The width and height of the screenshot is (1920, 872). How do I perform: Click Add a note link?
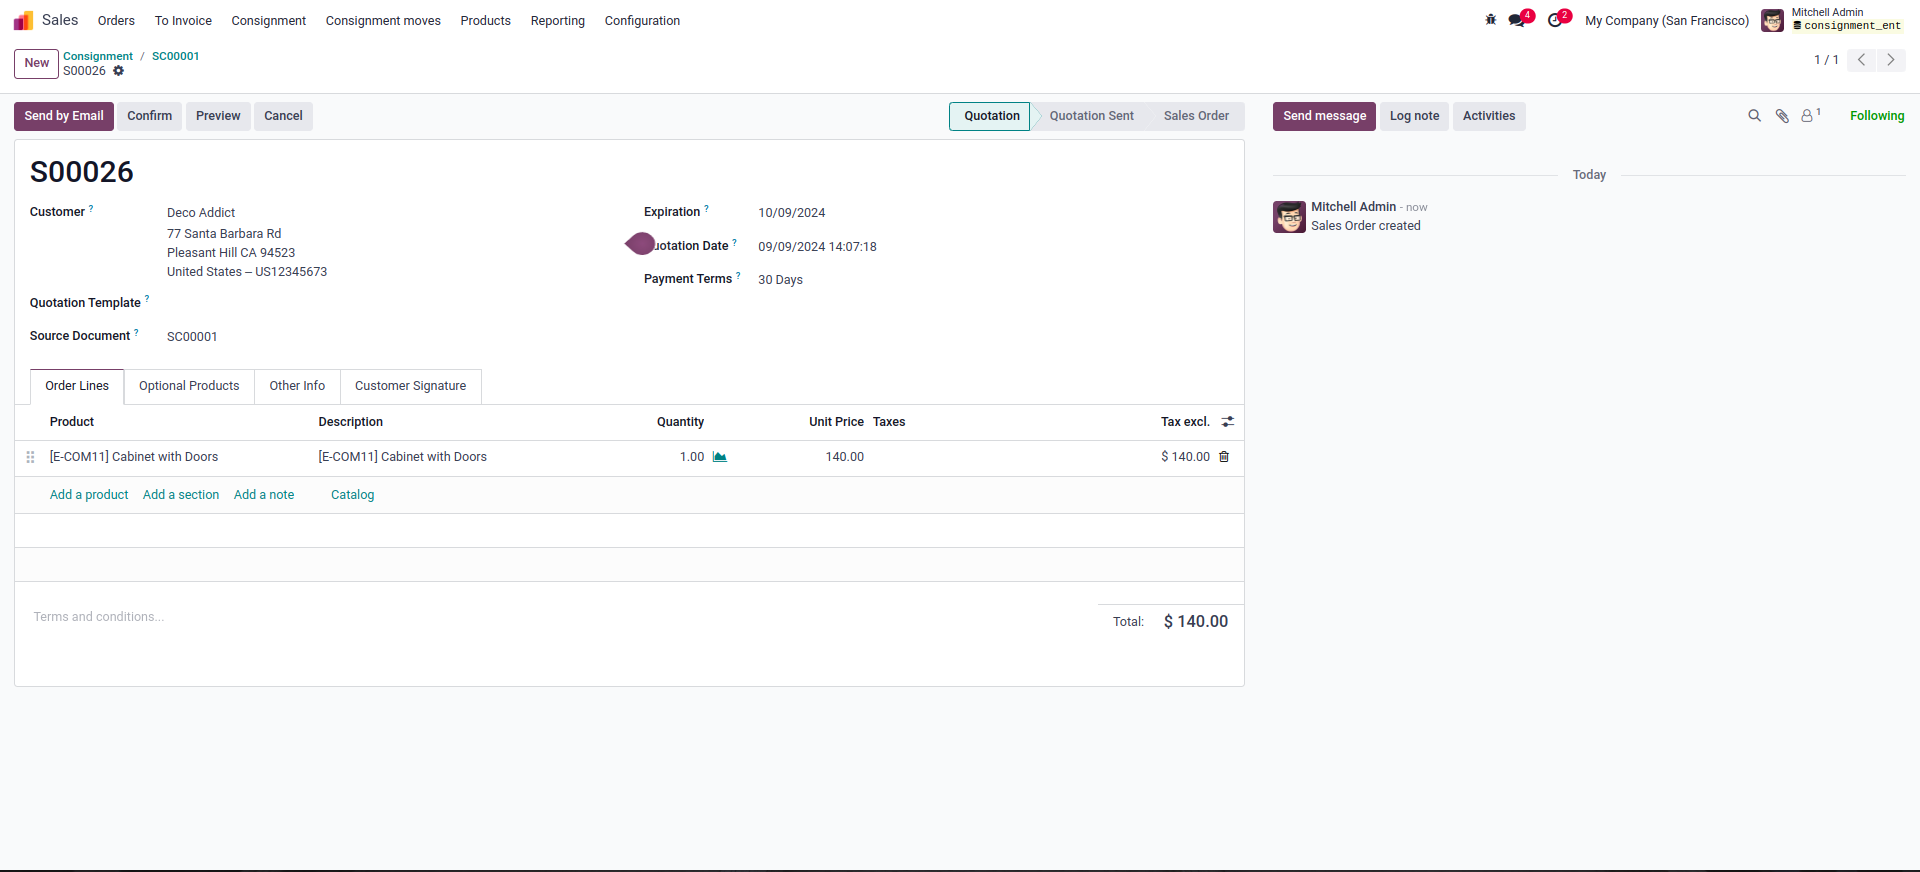(264, 495)
